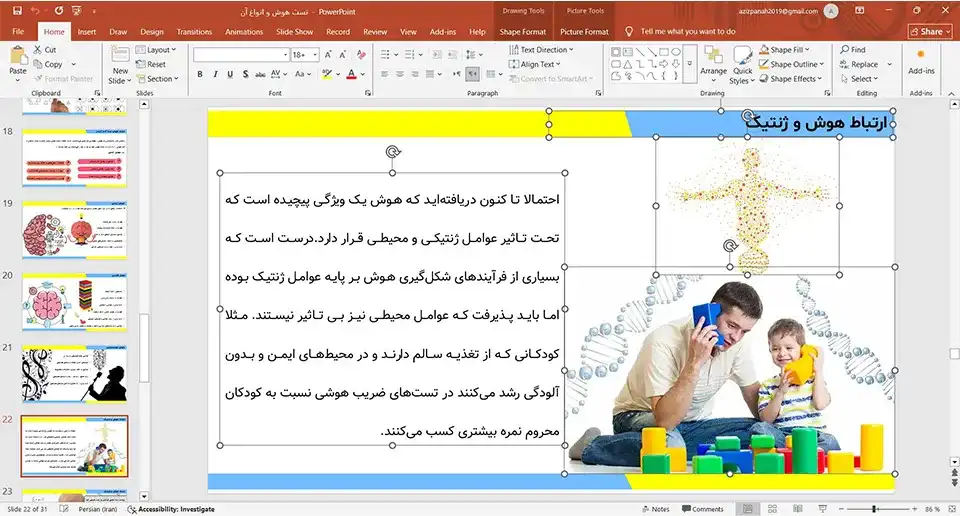Expand the shapes gallery More arrow
This screenshot has height=516, width=960.
[x=689, y=64]
